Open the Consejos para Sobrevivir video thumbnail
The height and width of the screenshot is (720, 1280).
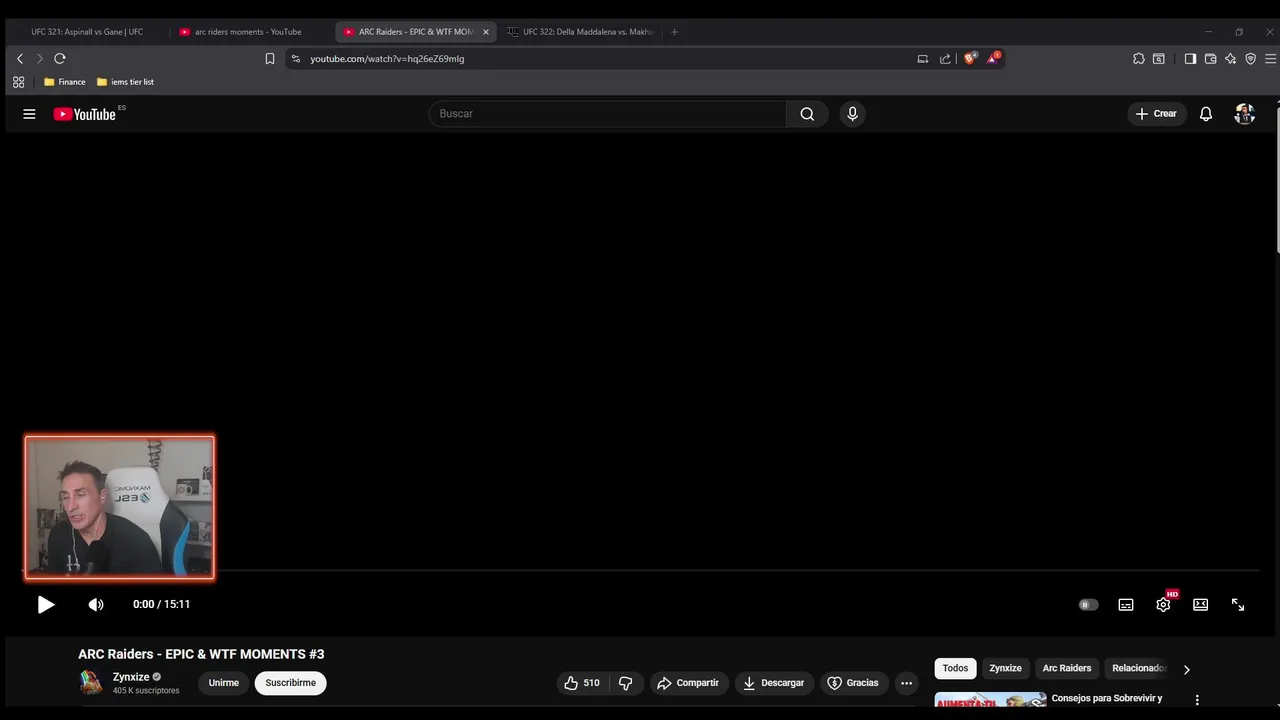pyautogui.click(x=990, y=700)
